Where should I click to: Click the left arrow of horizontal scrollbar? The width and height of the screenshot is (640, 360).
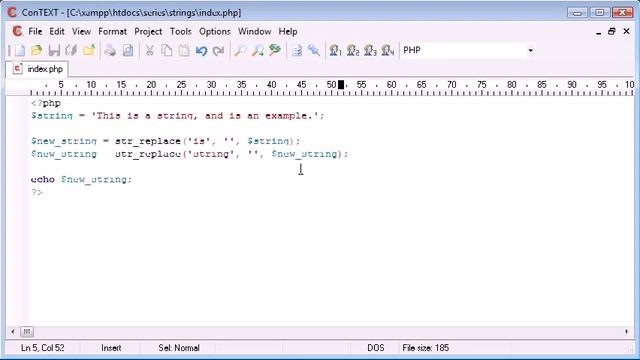[x=13, y=332]
